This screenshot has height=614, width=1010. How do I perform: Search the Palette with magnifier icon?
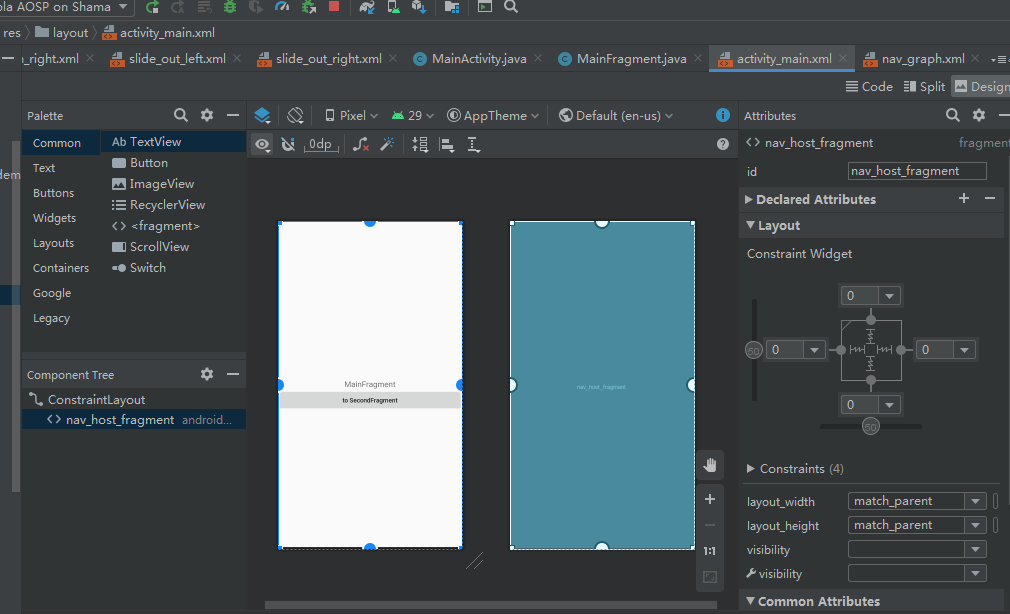pos(181,115)
